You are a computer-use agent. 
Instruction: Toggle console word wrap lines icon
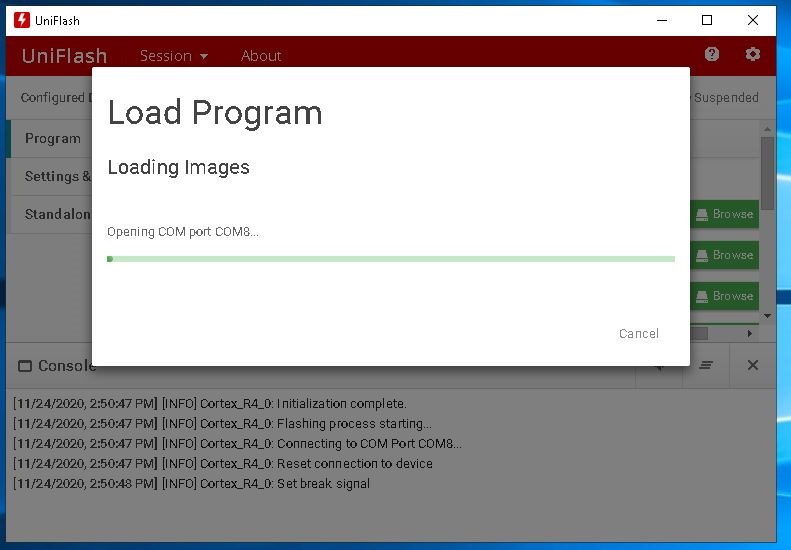706,365
